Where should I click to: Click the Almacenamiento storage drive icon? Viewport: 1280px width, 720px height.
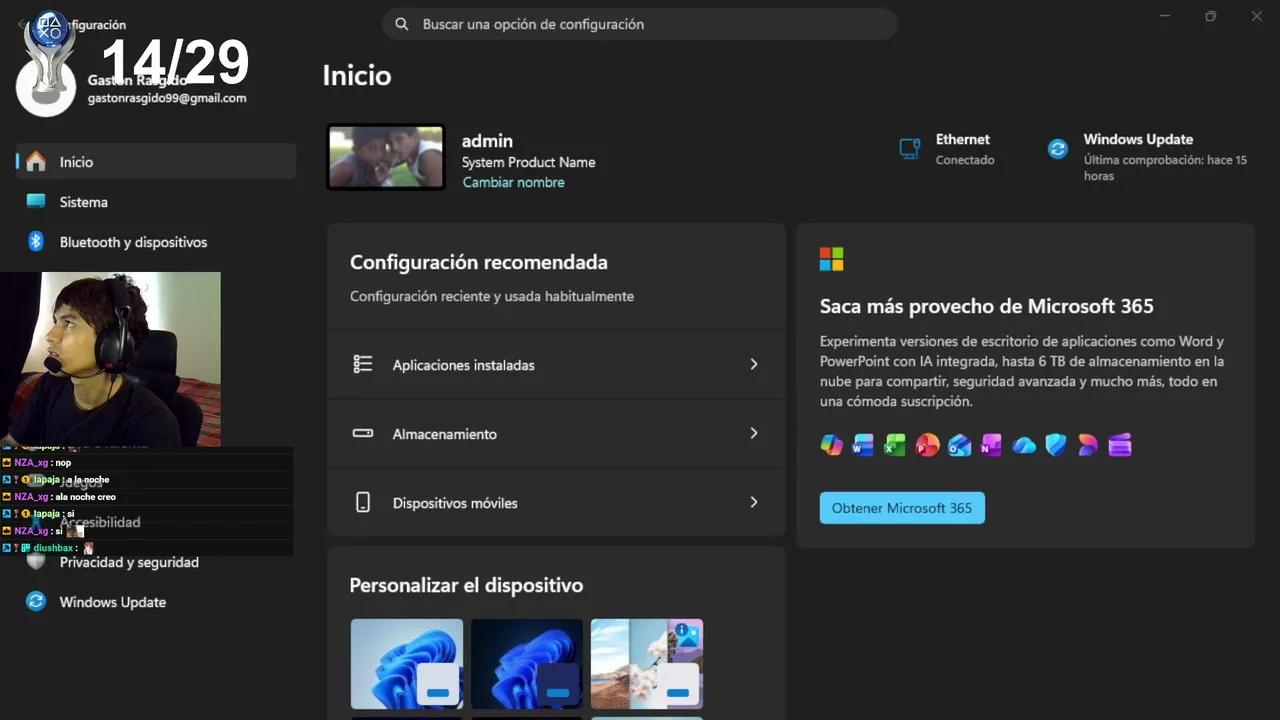(x=363, y=433)
